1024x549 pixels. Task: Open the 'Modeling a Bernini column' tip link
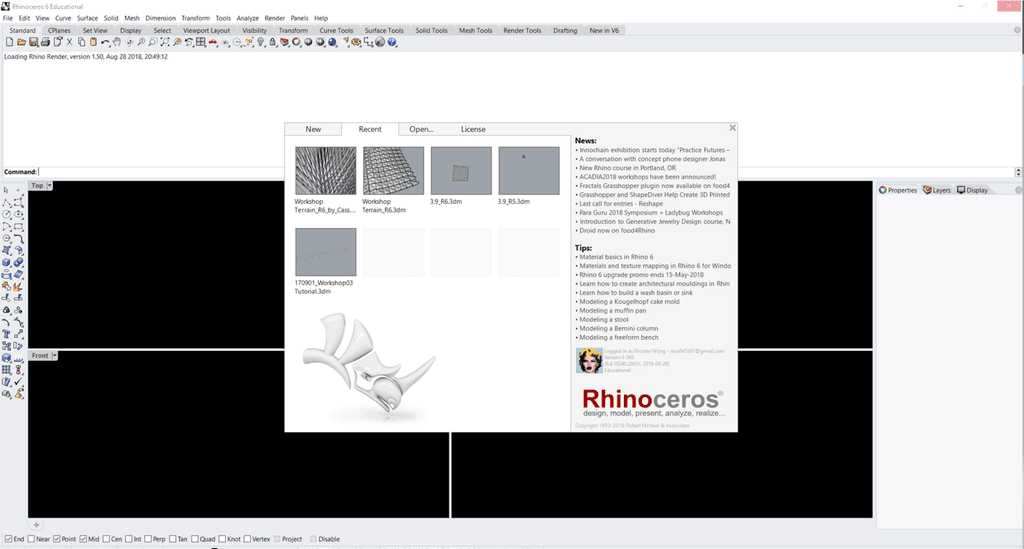point(618,328)
